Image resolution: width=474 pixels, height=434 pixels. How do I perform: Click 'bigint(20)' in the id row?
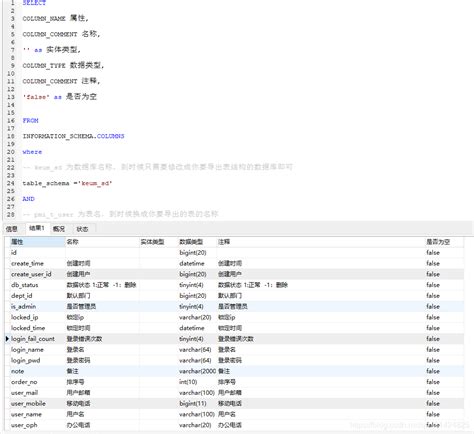[193, 253]
